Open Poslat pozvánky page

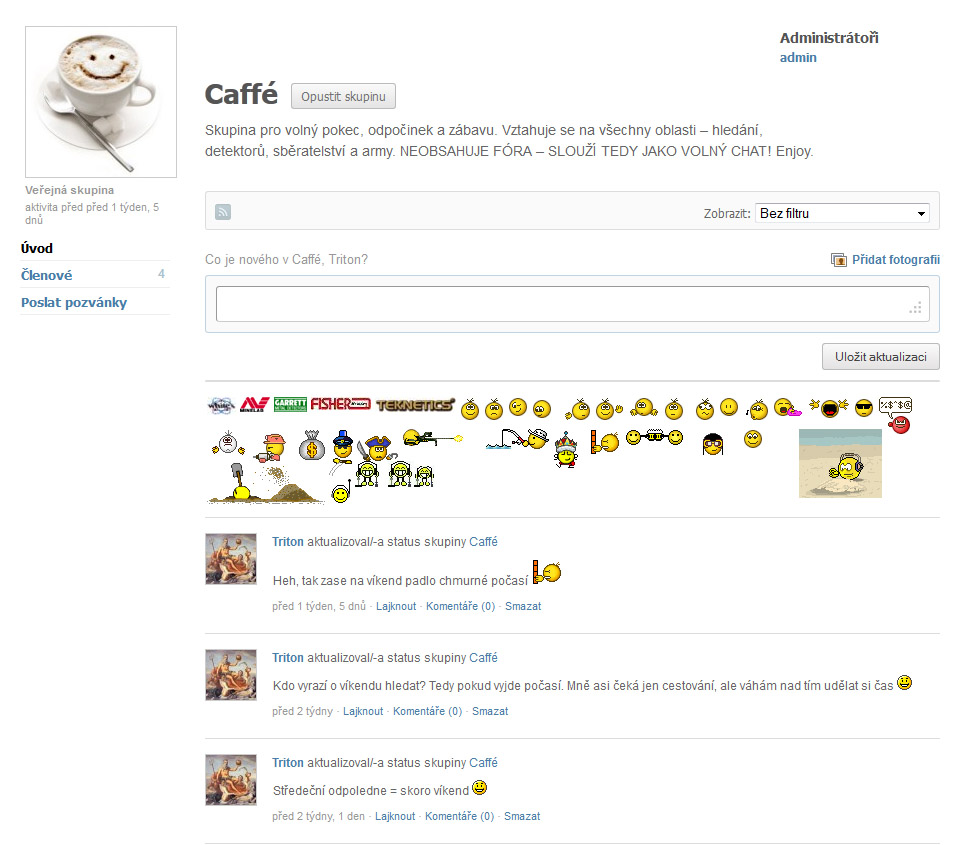click(74, 302)
